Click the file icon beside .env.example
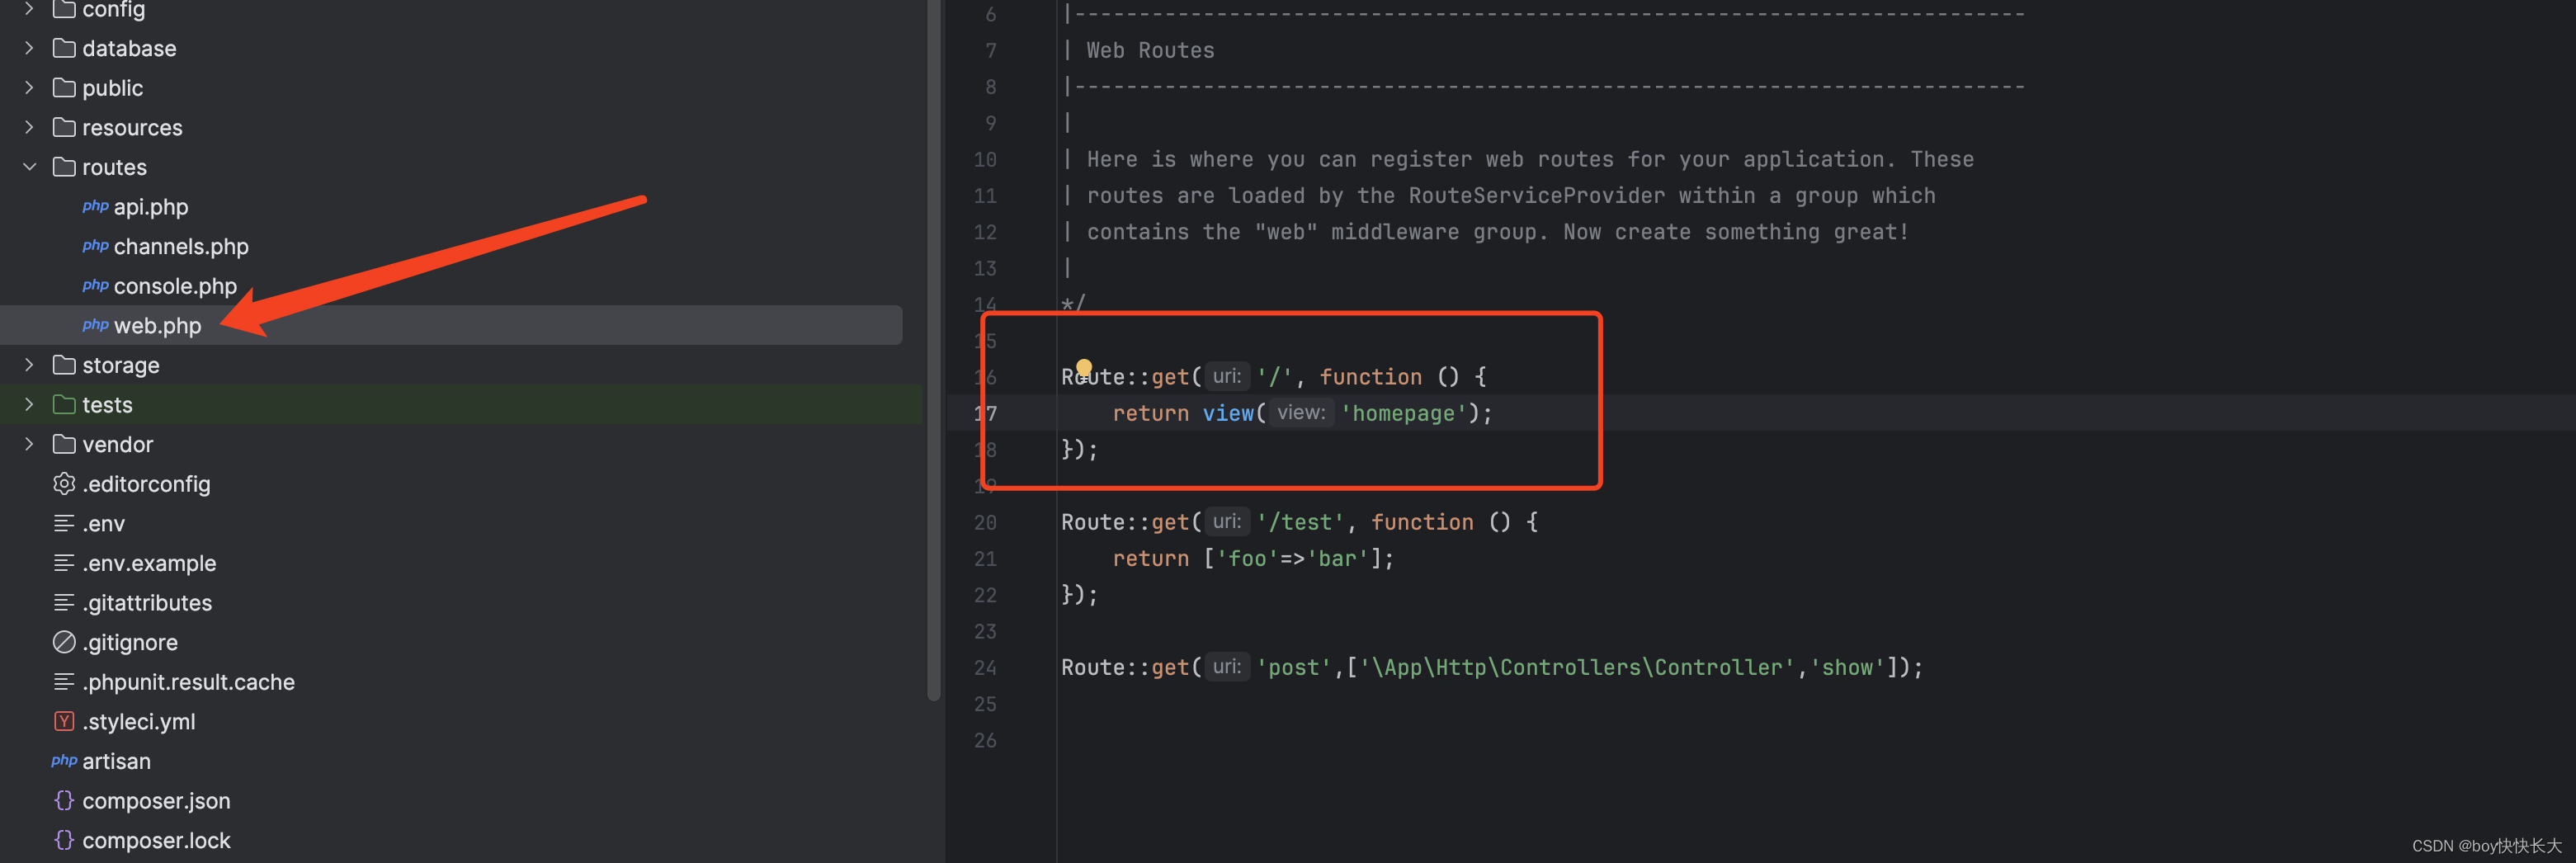 click(64, 563)
